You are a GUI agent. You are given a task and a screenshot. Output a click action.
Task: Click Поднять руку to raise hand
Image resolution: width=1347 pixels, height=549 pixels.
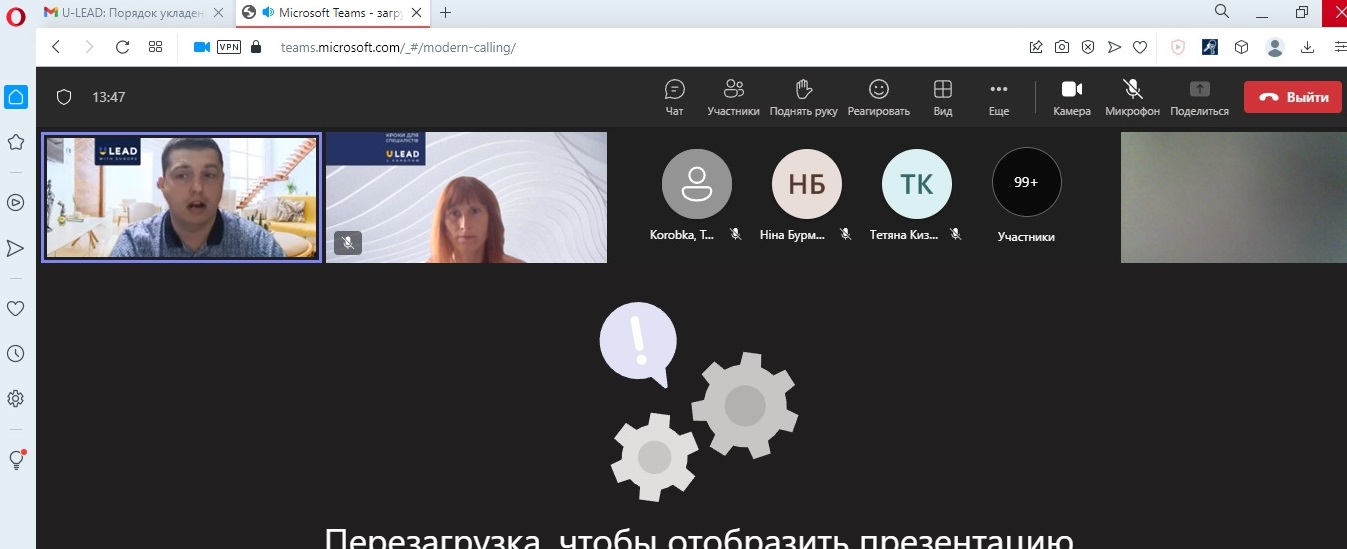pyautogui.click(x=803, y=97)
